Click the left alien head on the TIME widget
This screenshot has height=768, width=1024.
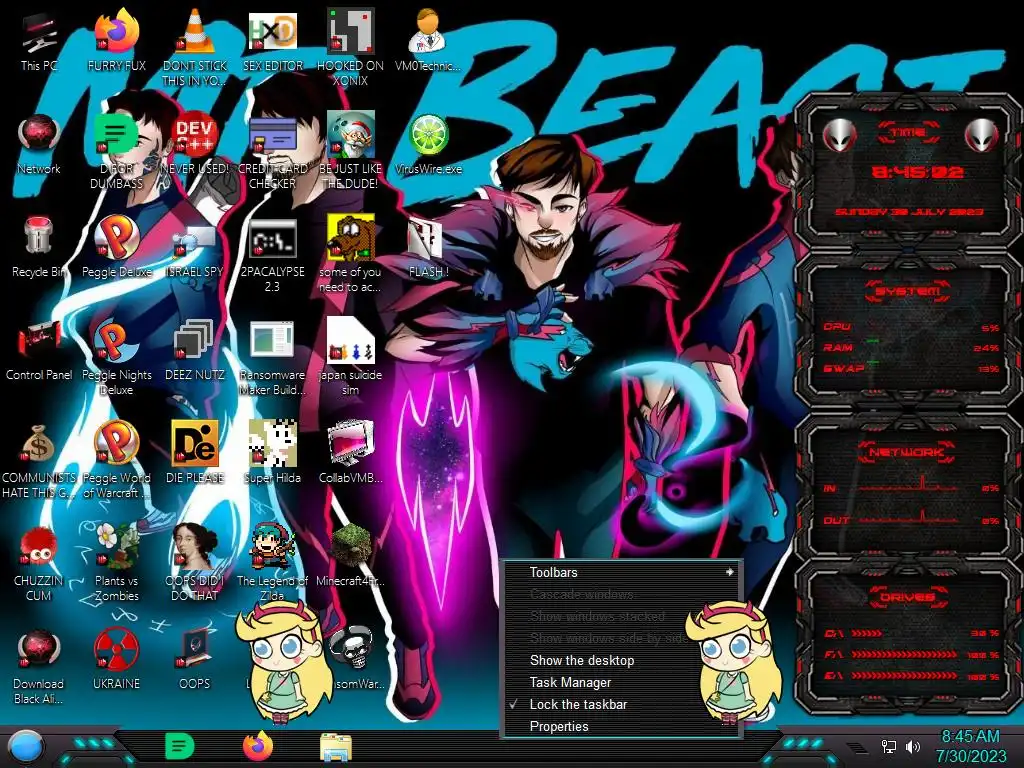point(839,135)
